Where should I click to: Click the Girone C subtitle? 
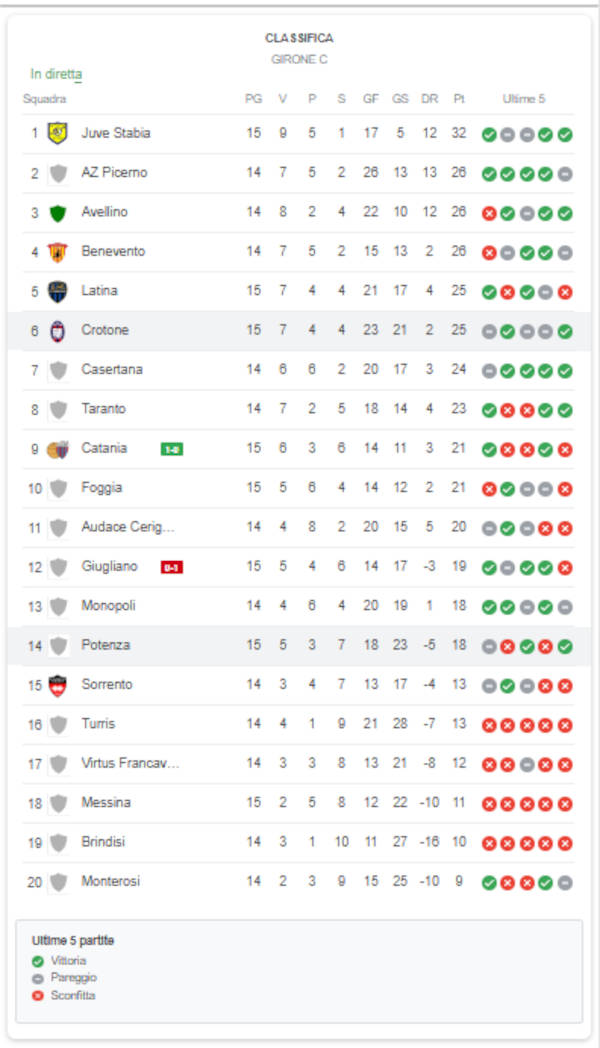point(299,59)
